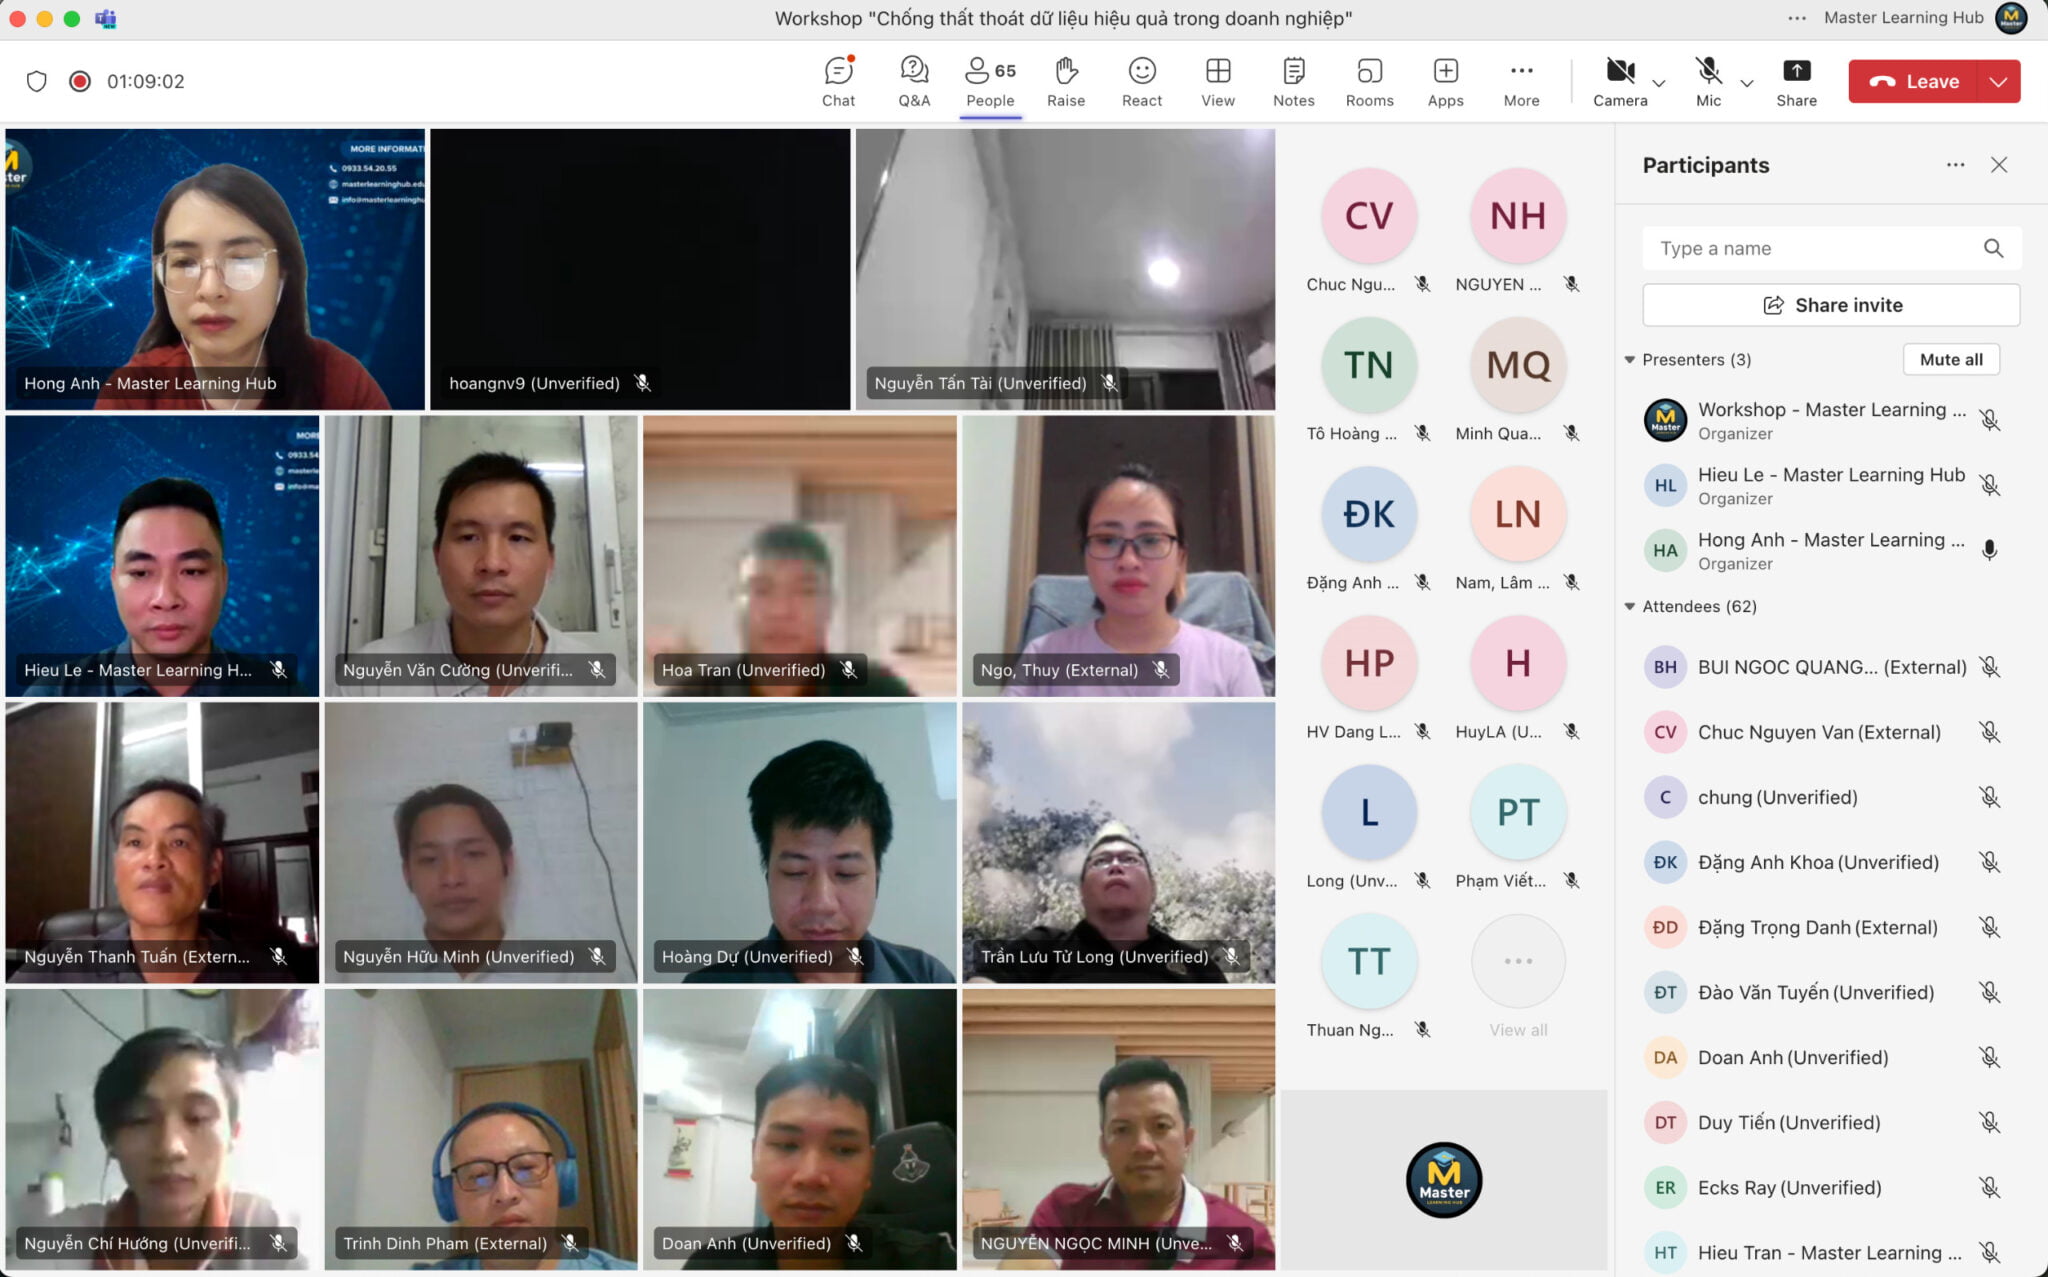Open the Chat panel
Image resolution: width=2048 pixels, height=1277 pixels.
(x=838, y=81)
